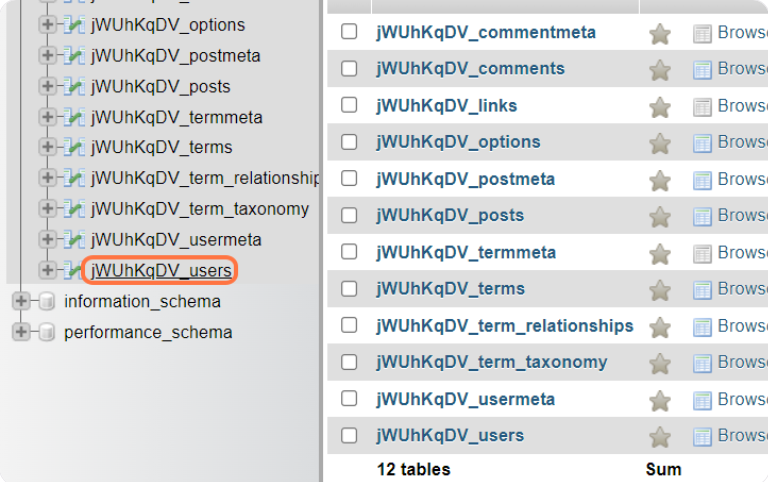Expand jWUhKqDV_postmeta tree node

(x=47, y=56)
